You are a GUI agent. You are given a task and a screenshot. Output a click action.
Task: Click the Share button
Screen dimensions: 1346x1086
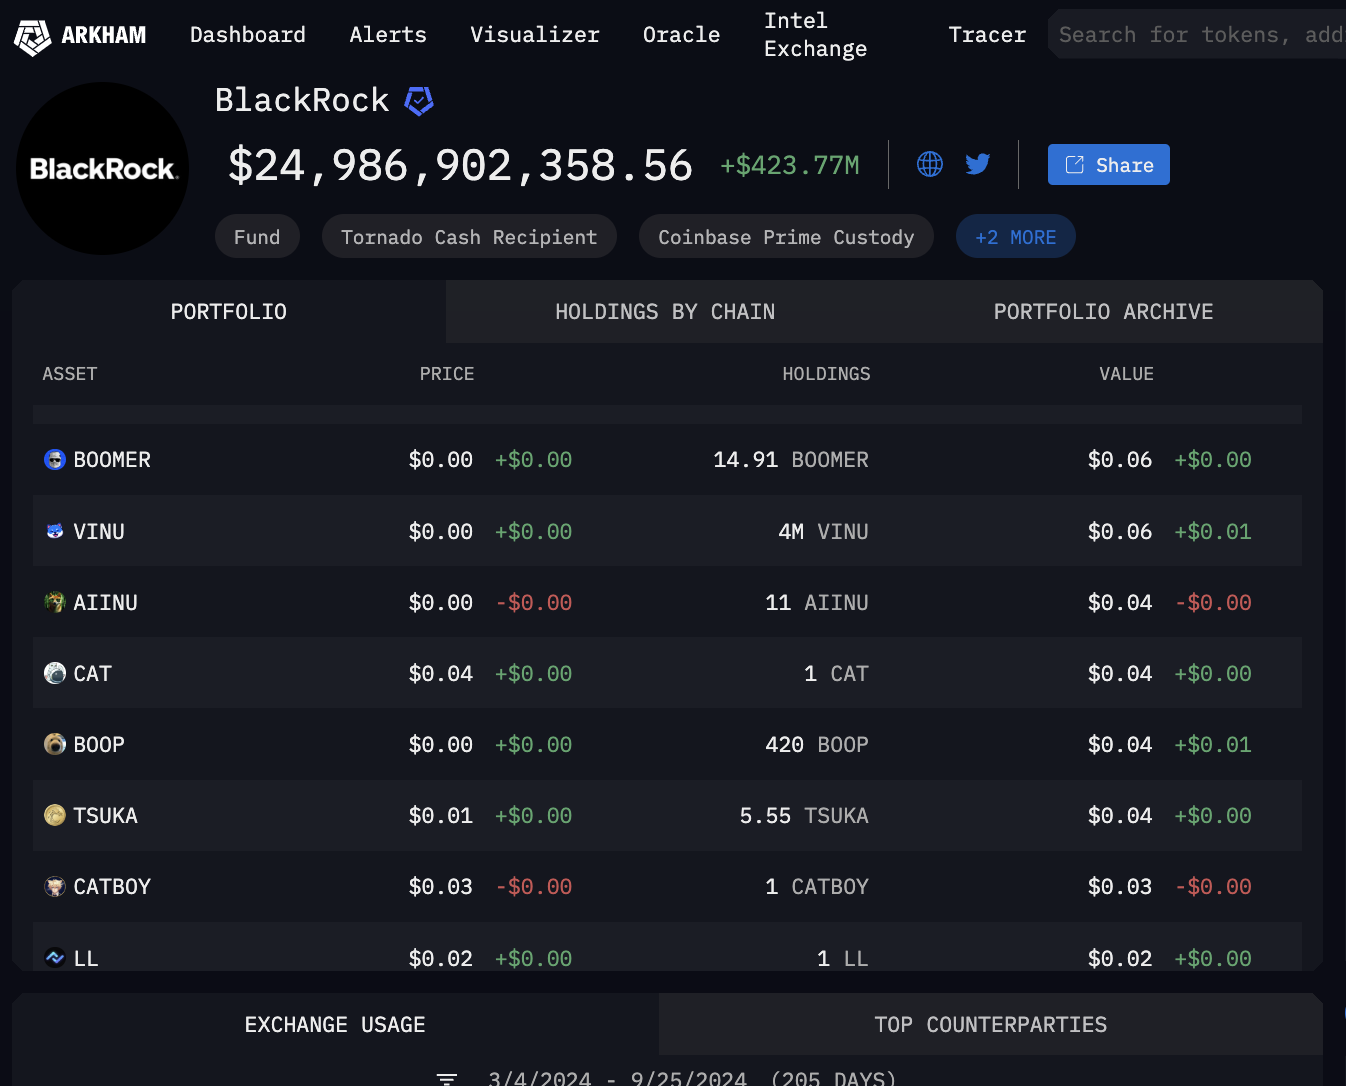[x=1109, y=165]
